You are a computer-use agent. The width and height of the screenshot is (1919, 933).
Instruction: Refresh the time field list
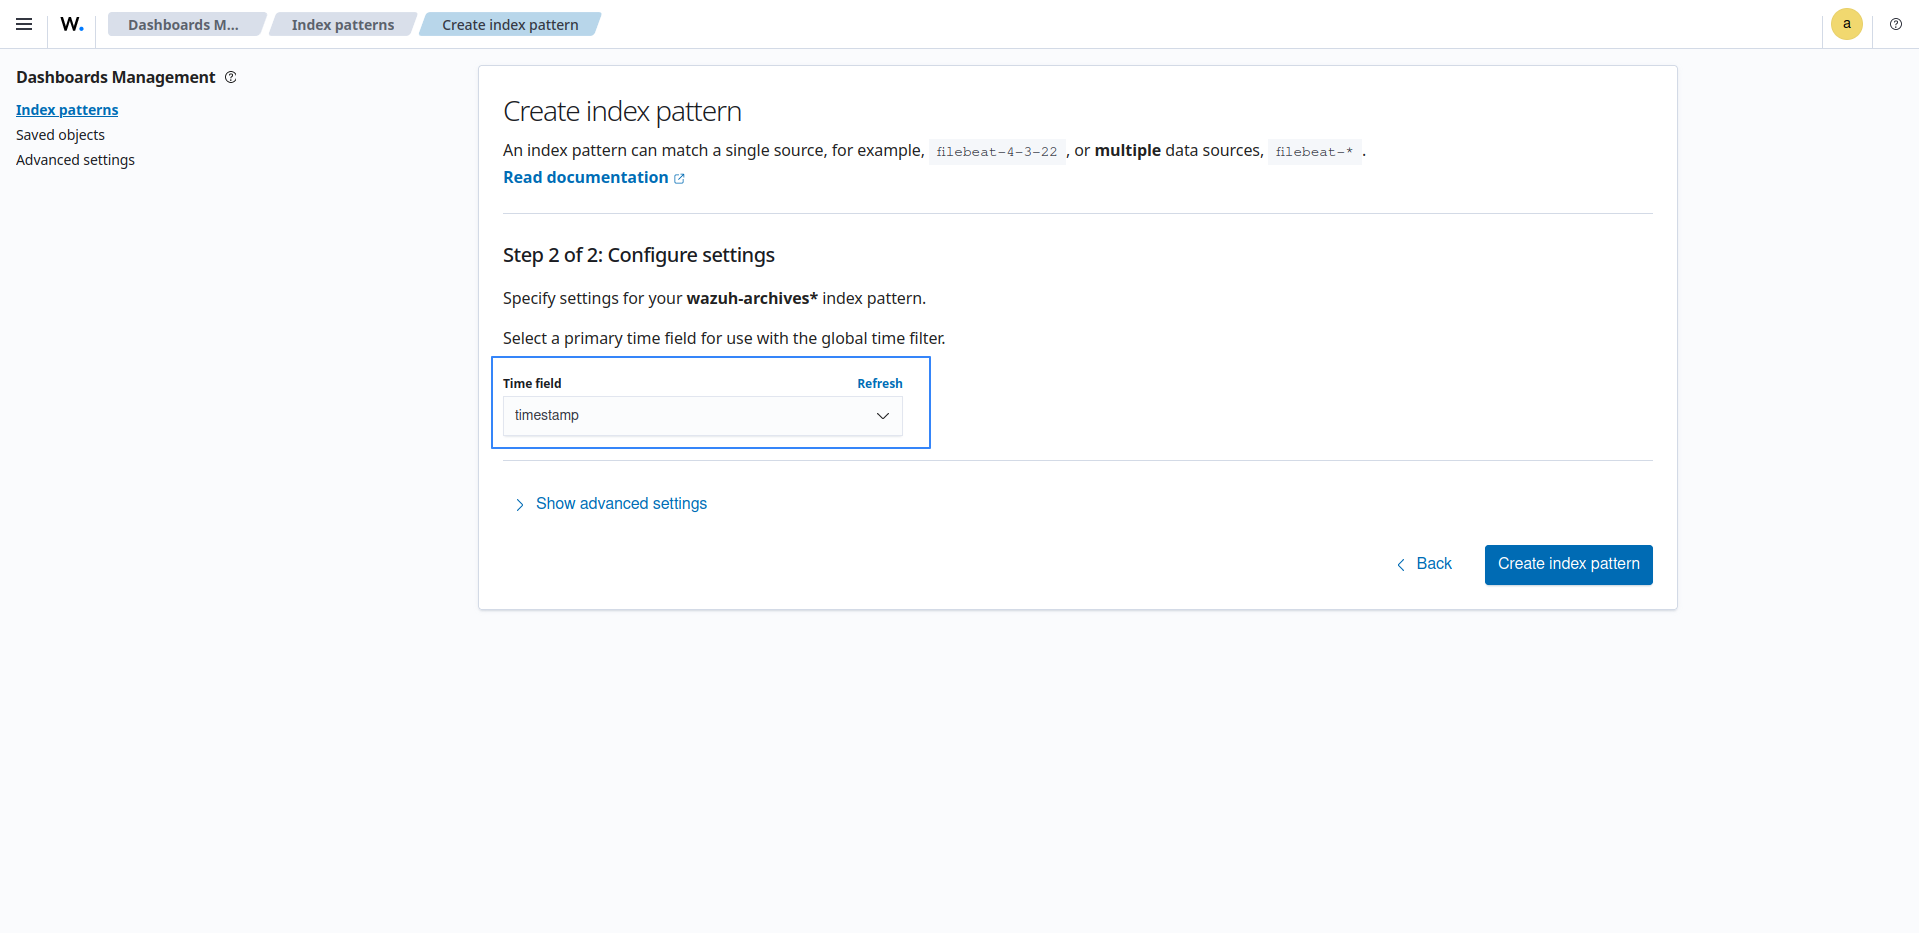tap(879, 384)
